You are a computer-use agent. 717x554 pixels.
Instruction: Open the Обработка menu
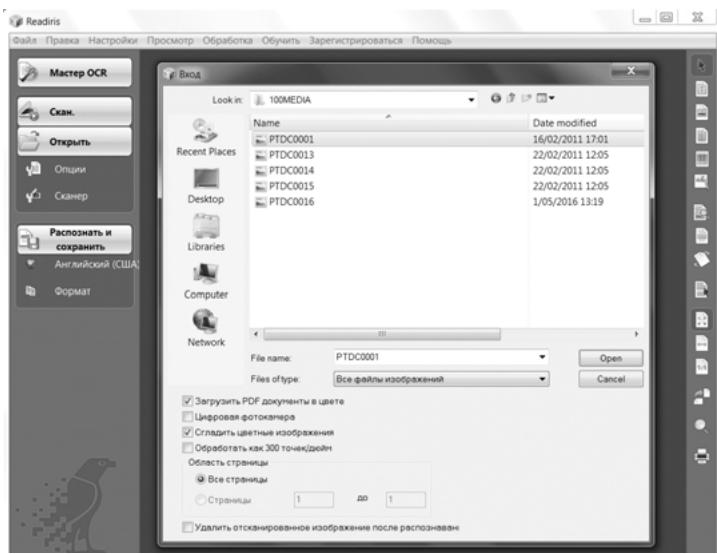point(227,41)
